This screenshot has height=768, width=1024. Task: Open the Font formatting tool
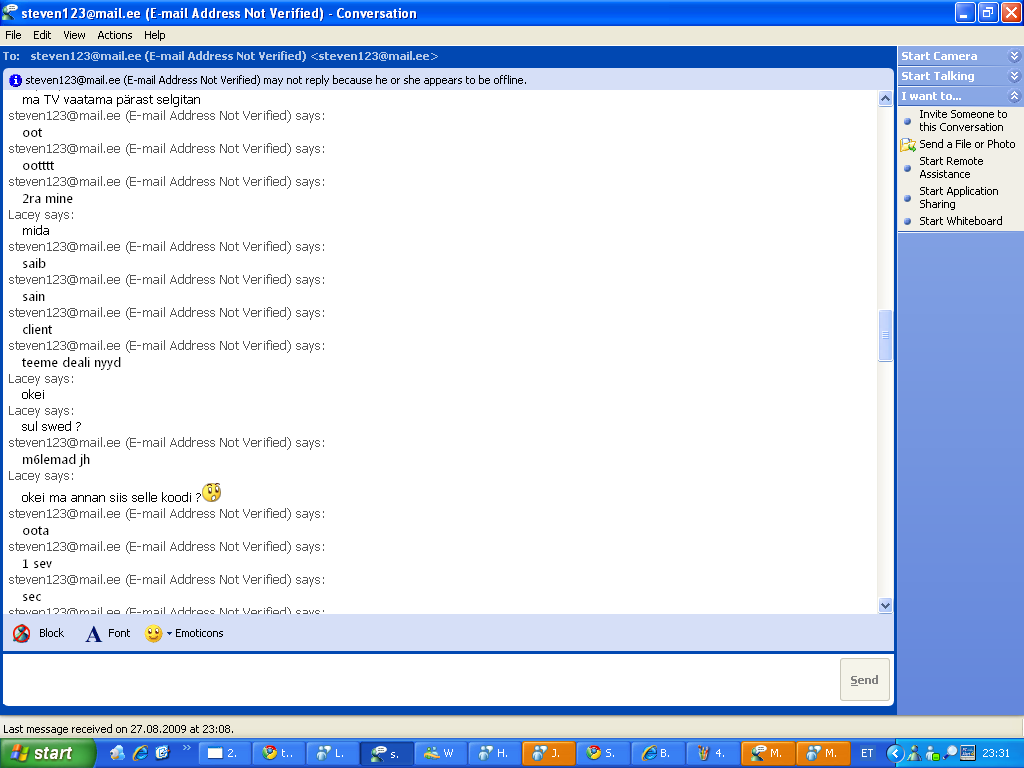(94, 633)
